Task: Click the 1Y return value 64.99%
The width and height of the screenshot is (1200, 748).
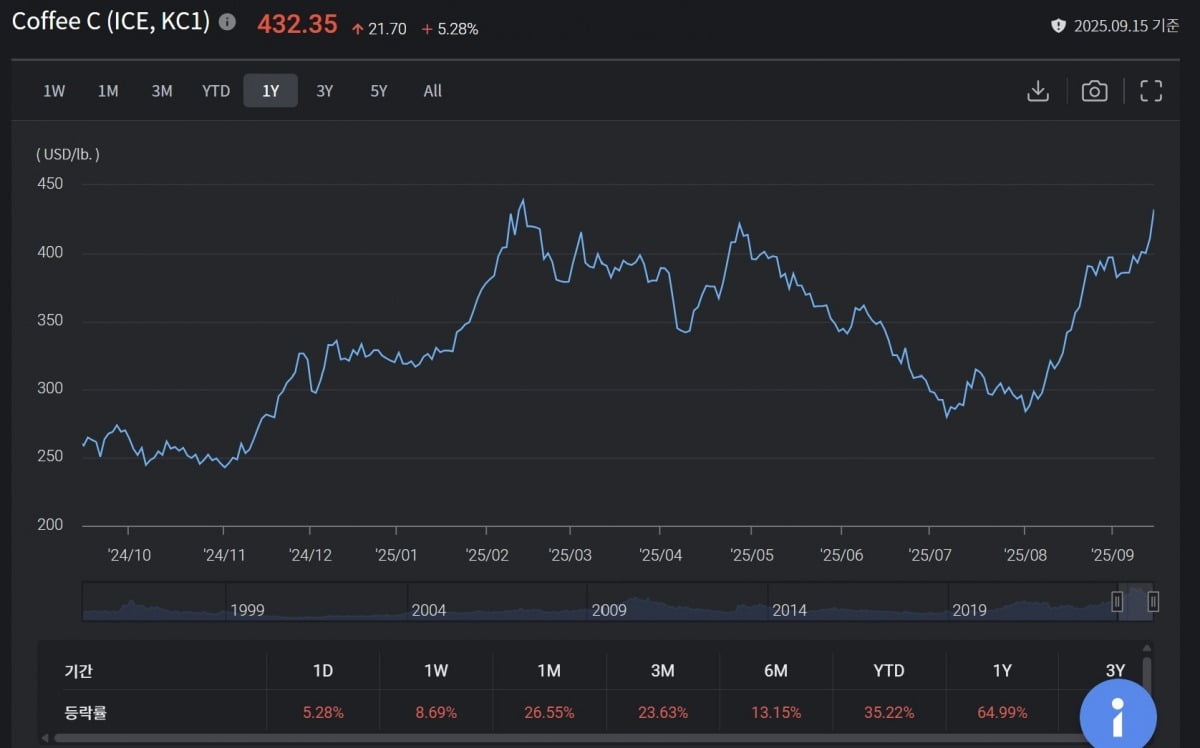Action: pos(1002,713)
